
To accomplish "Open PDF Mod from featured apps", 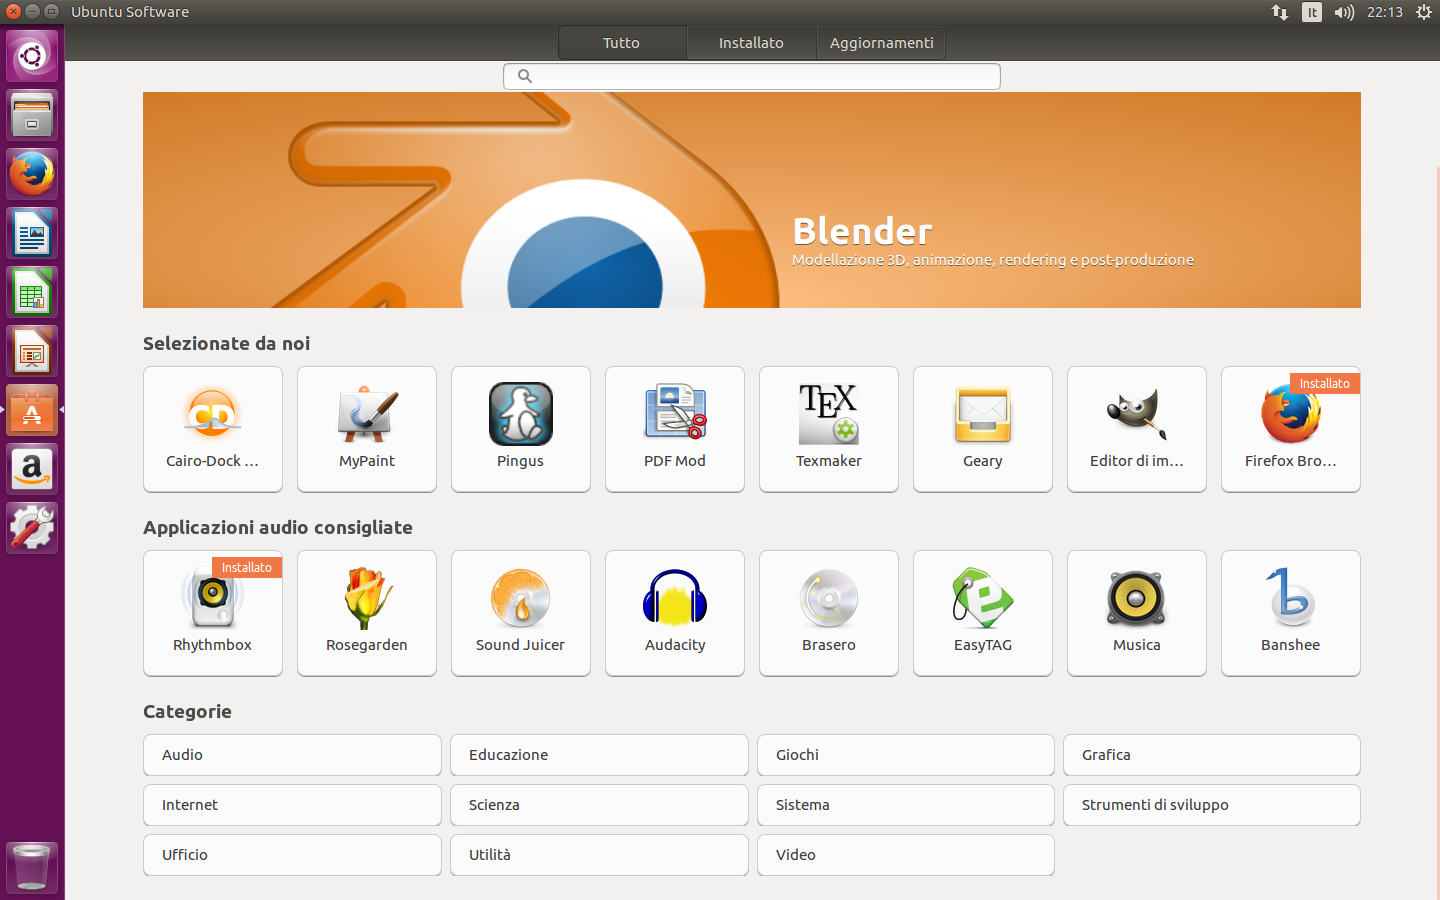I will pyautogui.click(x=674, y=429).
